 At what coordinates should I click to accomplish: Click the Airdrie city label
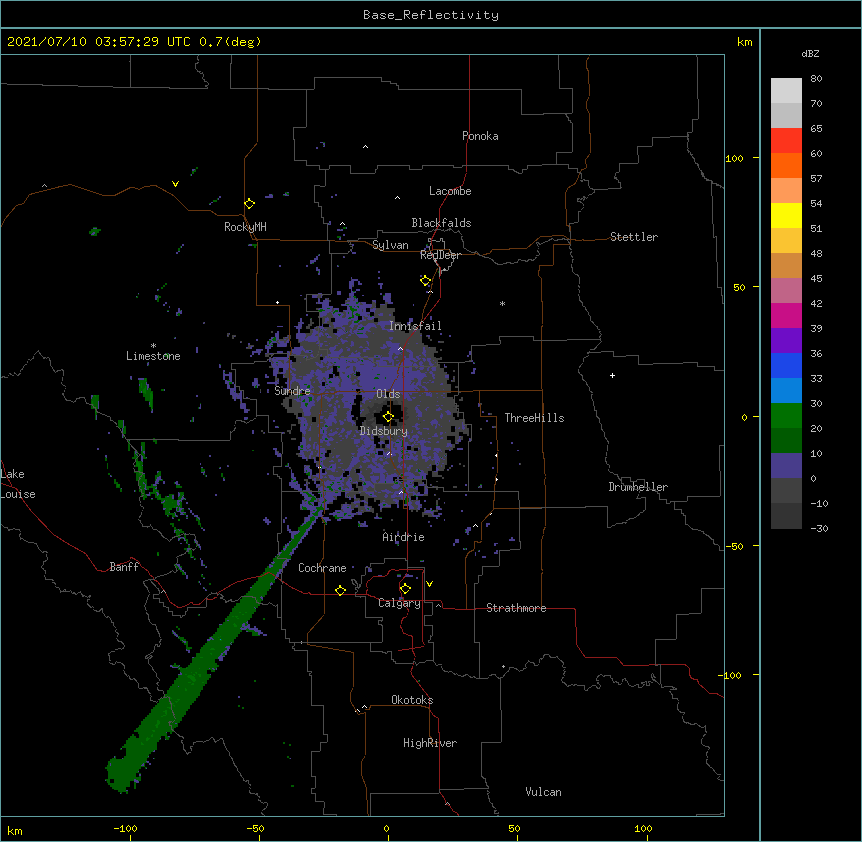click(x=404, y=537)
